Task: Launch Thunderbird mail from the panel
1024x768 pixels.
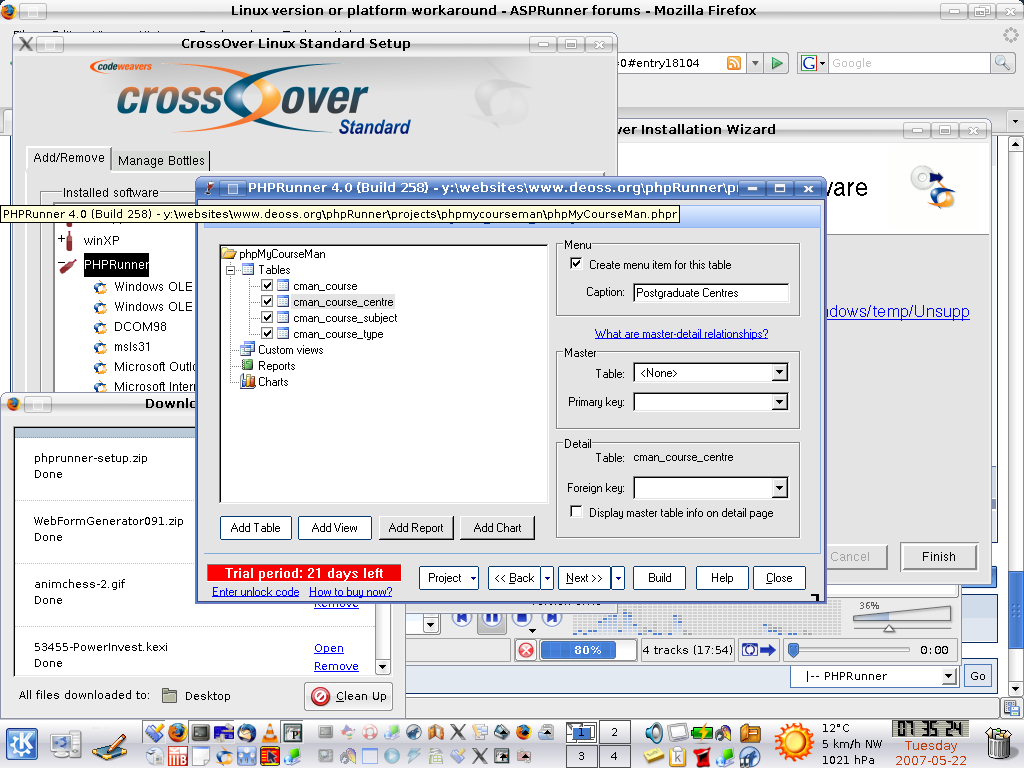Action: [x=246, y=733]
